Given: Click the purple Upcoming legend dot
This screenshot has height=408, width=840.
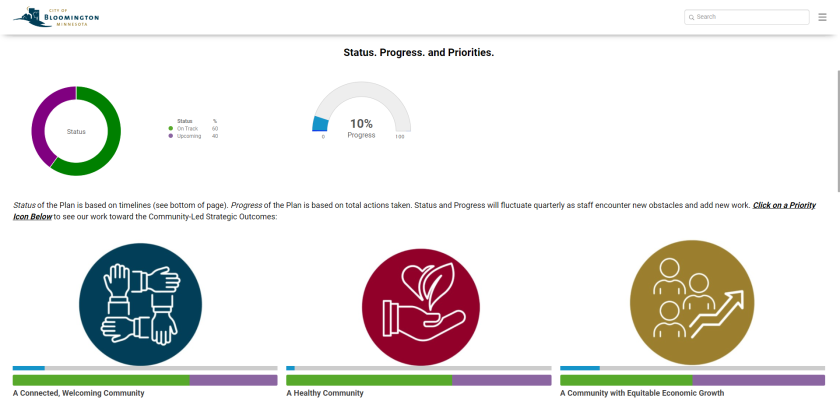Looking at the screenshot, I should (171, 136).
